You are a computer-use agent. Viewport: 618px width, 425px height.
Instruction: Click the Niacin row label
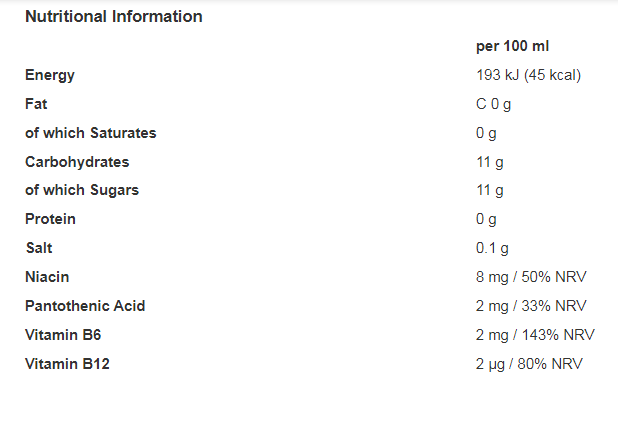pos(47,277)
